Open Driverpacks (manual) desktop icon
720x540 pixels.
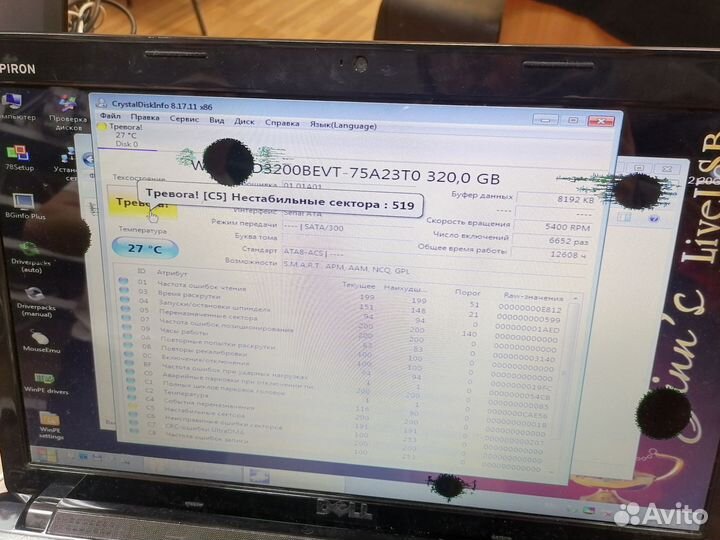tap(35, 302)
